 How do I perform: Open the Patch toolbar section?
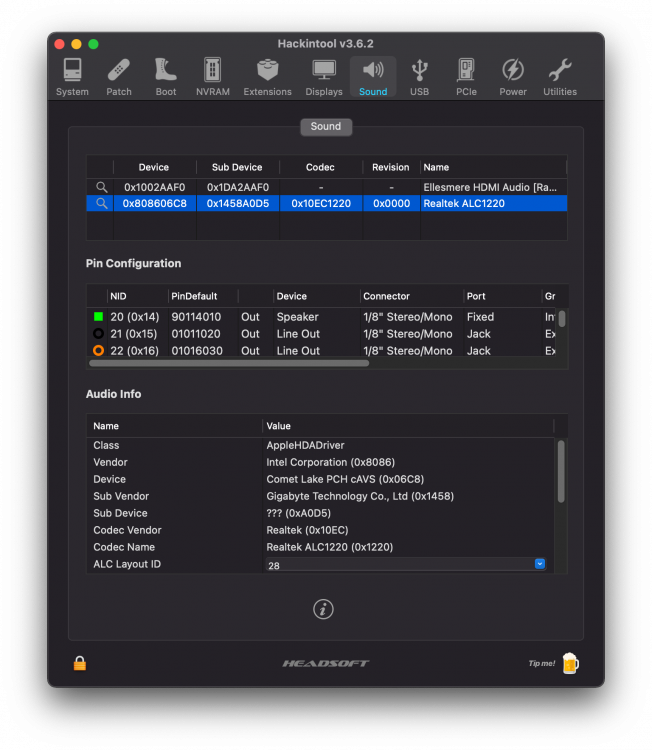tap(119, 77)
